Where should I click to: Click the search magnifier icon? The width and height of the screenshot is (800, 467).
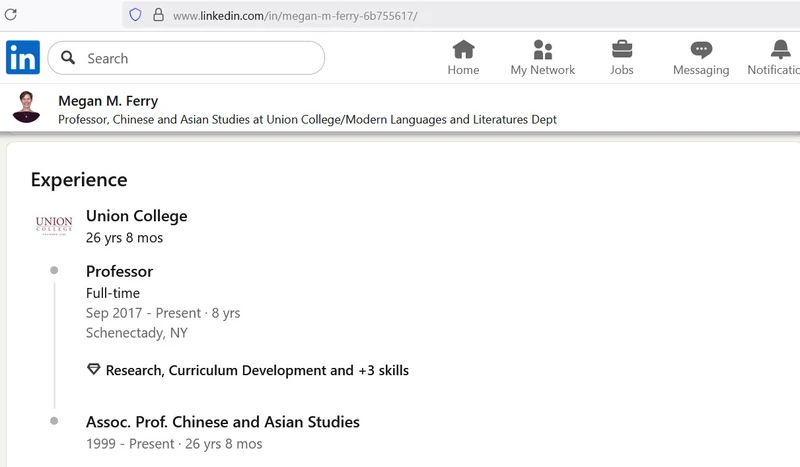(x=68, y=58)
